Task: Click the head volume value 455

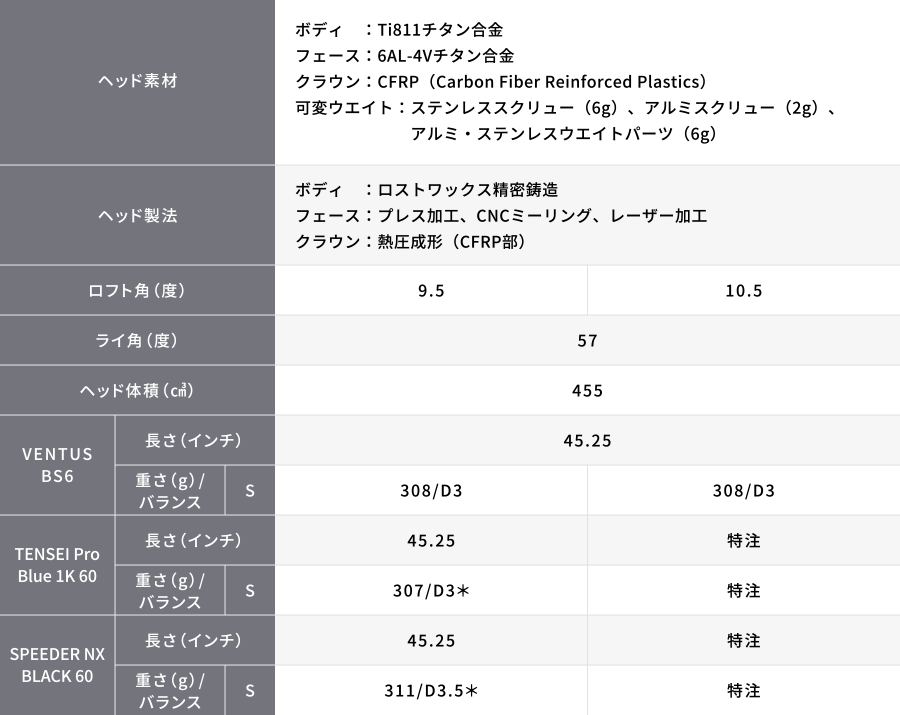Action: point(587,391)
